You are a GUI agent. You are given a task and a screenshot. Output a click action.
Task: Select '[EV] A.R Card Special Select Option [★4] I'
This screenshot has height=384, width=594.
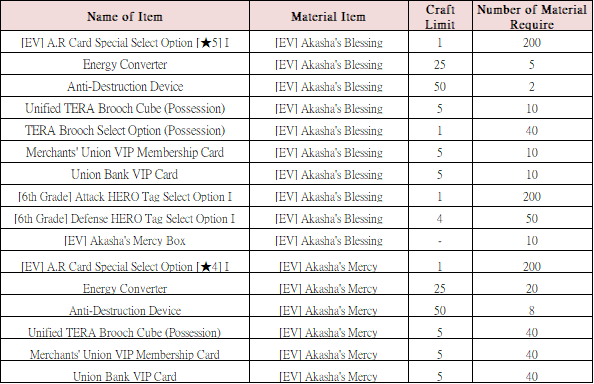125,267
